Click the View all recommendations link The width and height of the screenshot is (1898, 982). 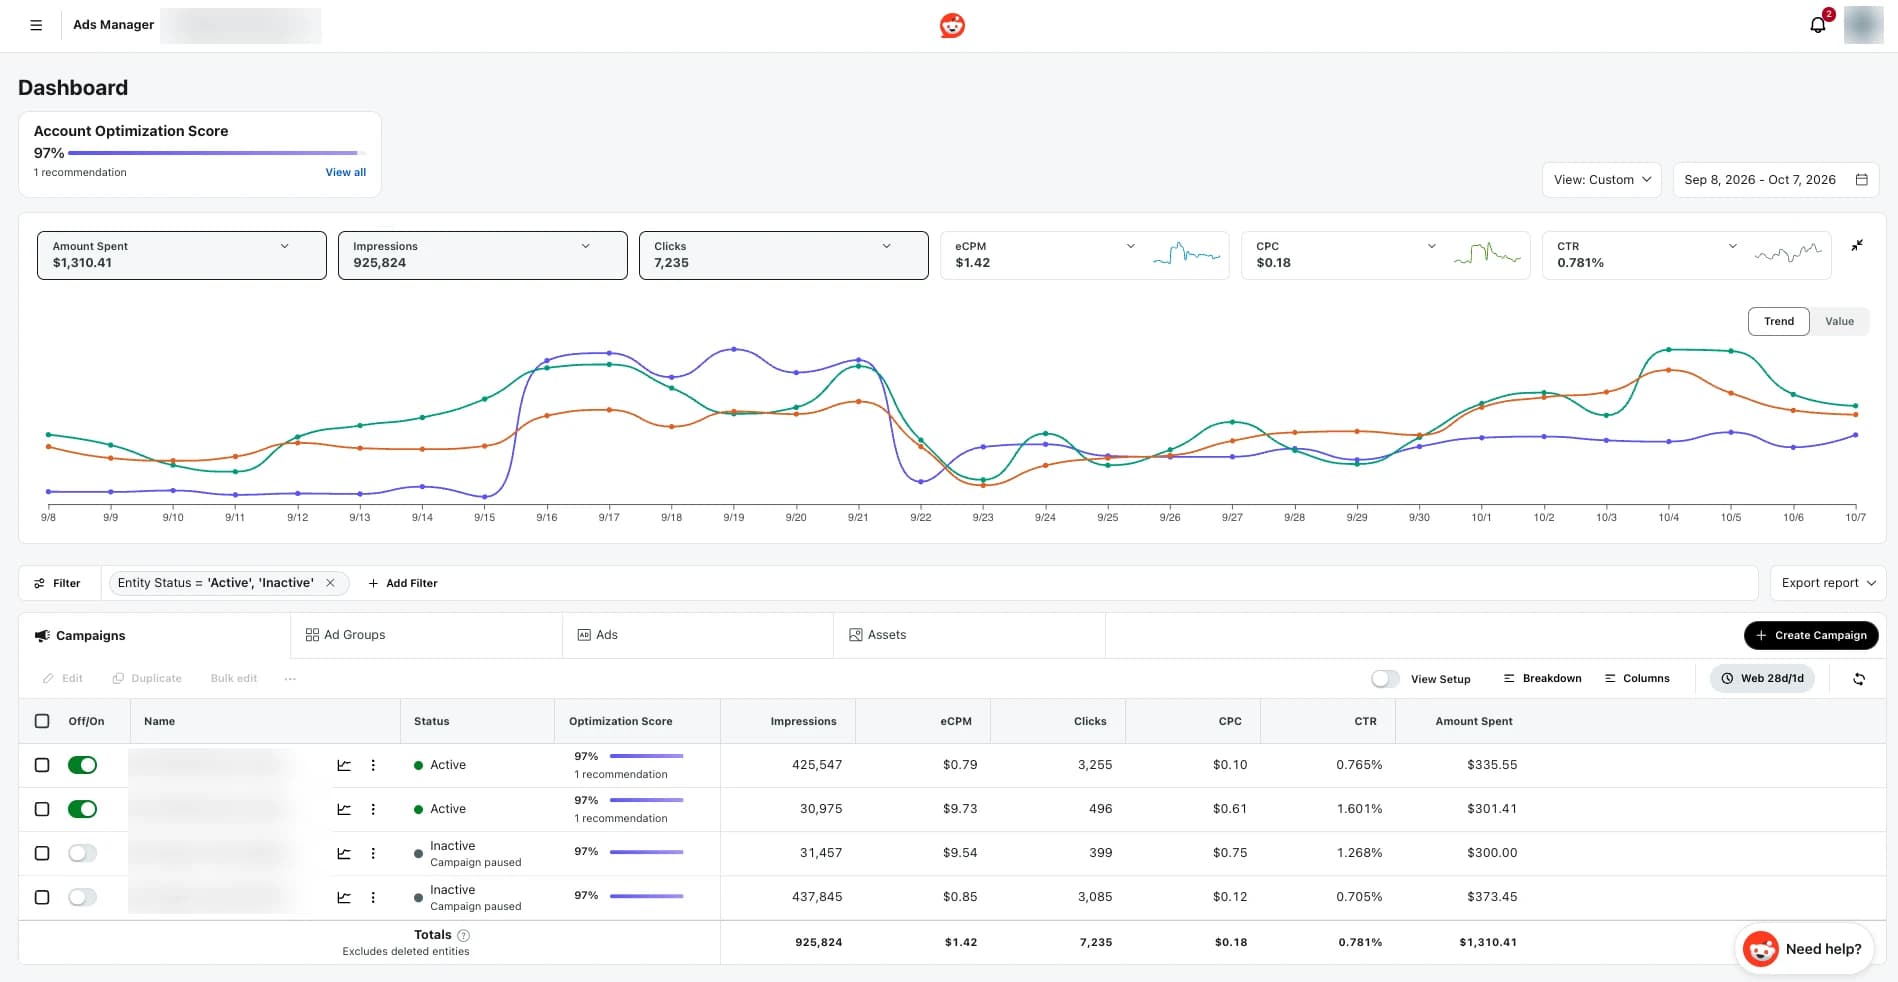[346, 172]
